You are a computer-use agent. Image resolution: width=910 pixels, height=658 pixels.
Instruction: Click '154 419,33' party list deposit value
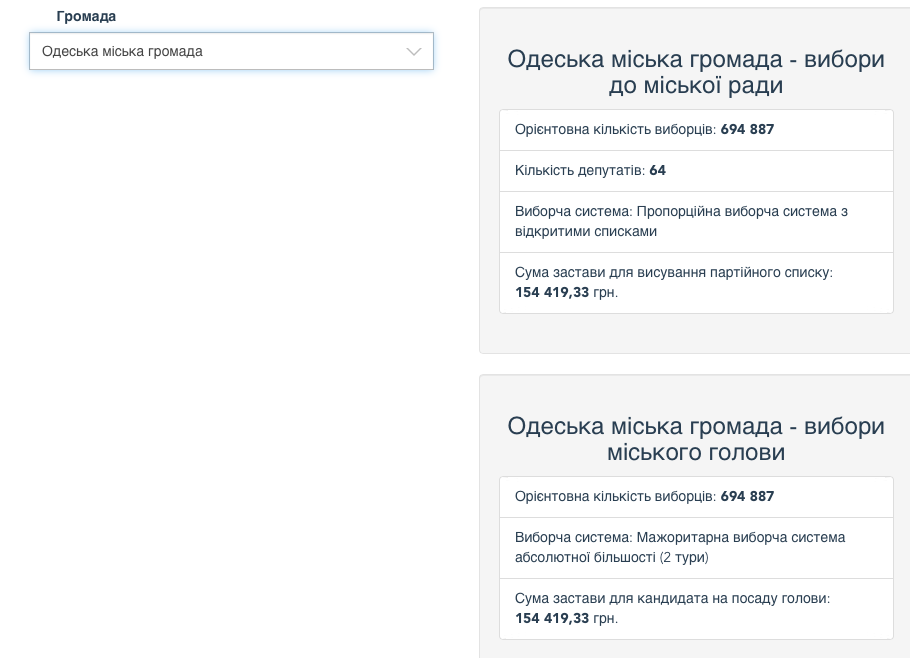pyautogui.click(x=552, y=293)
